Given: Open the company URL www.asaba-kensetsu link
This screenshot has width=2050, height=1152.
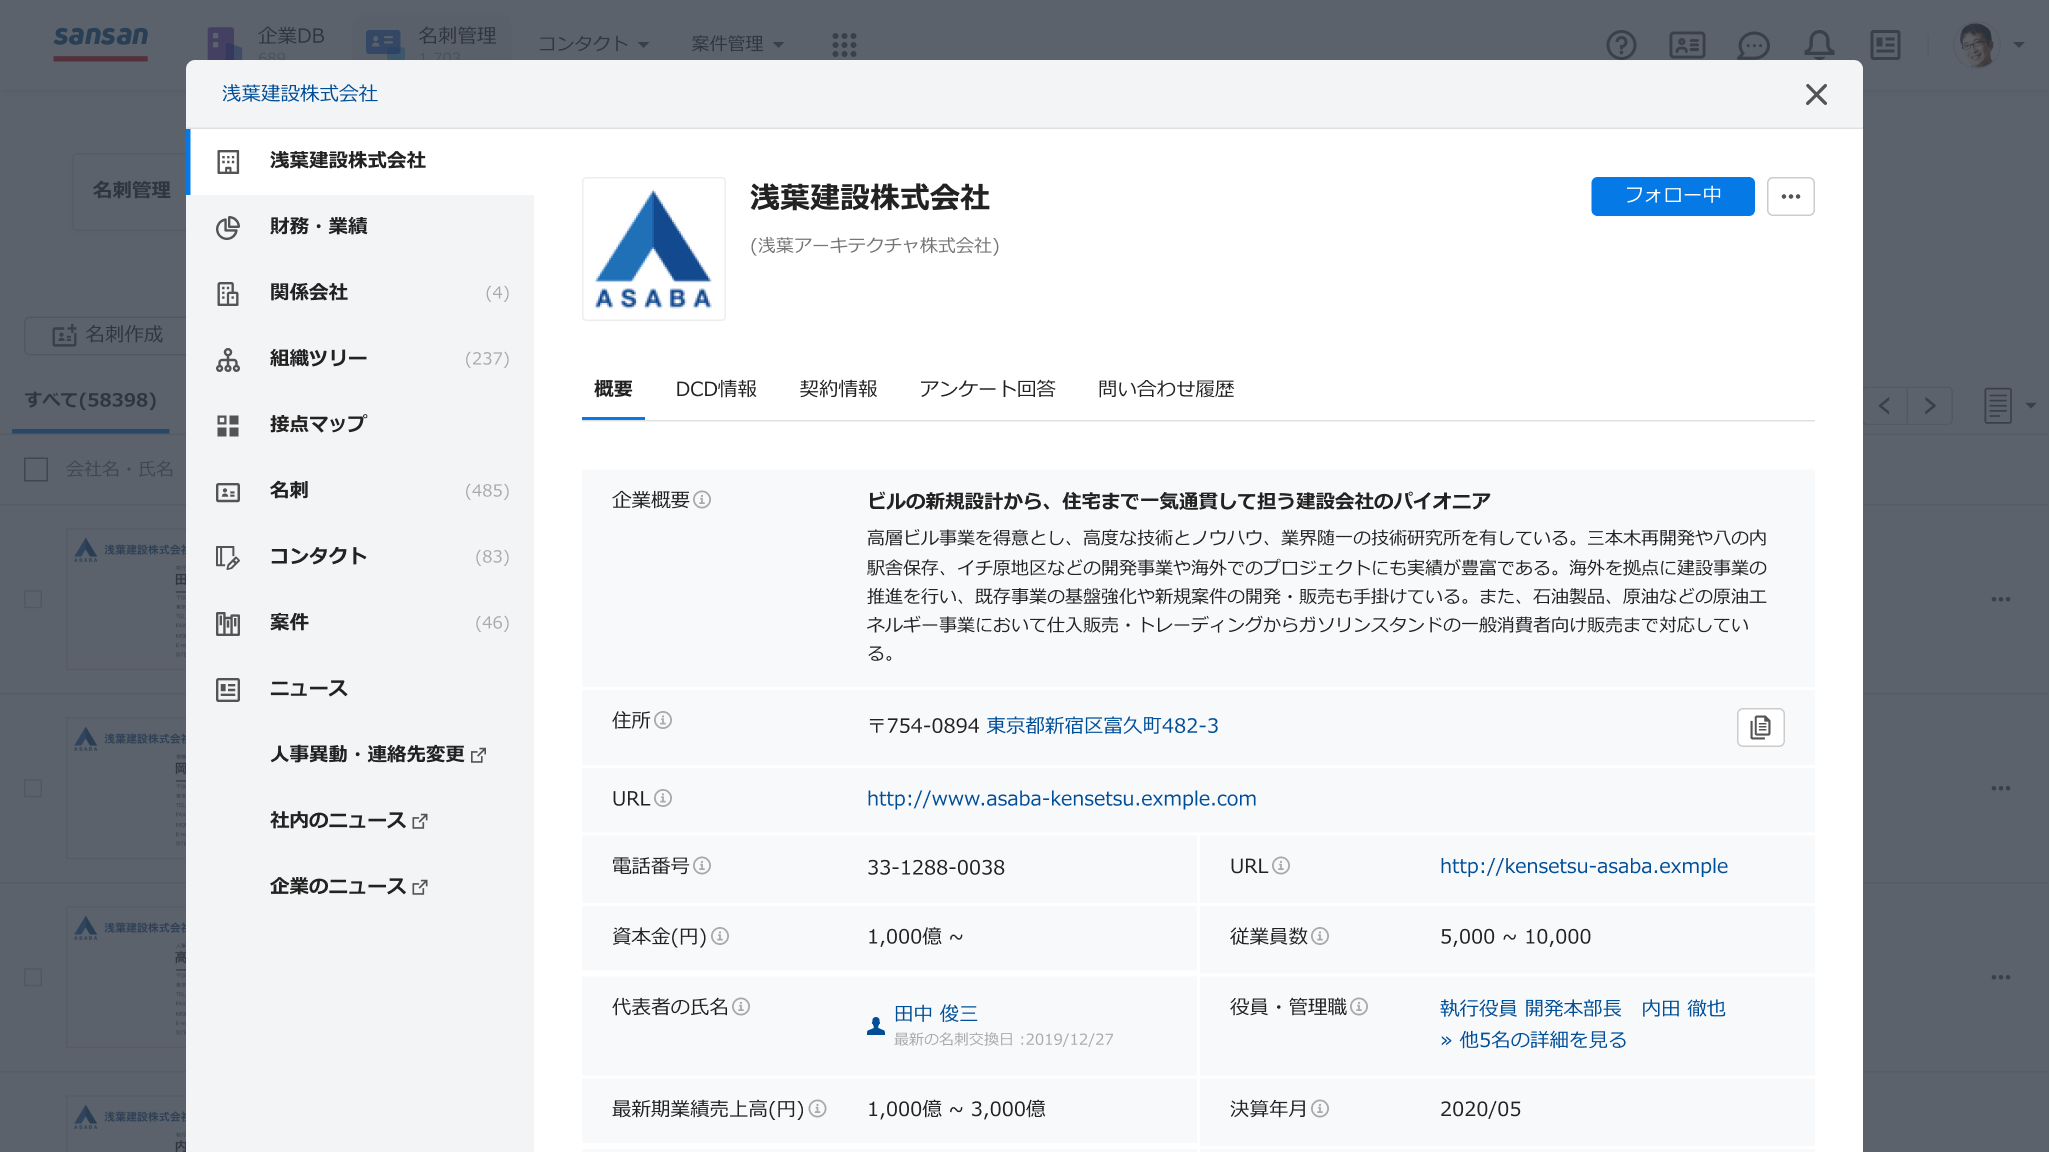Looking at the screenshot, I should pos(1061,798).
